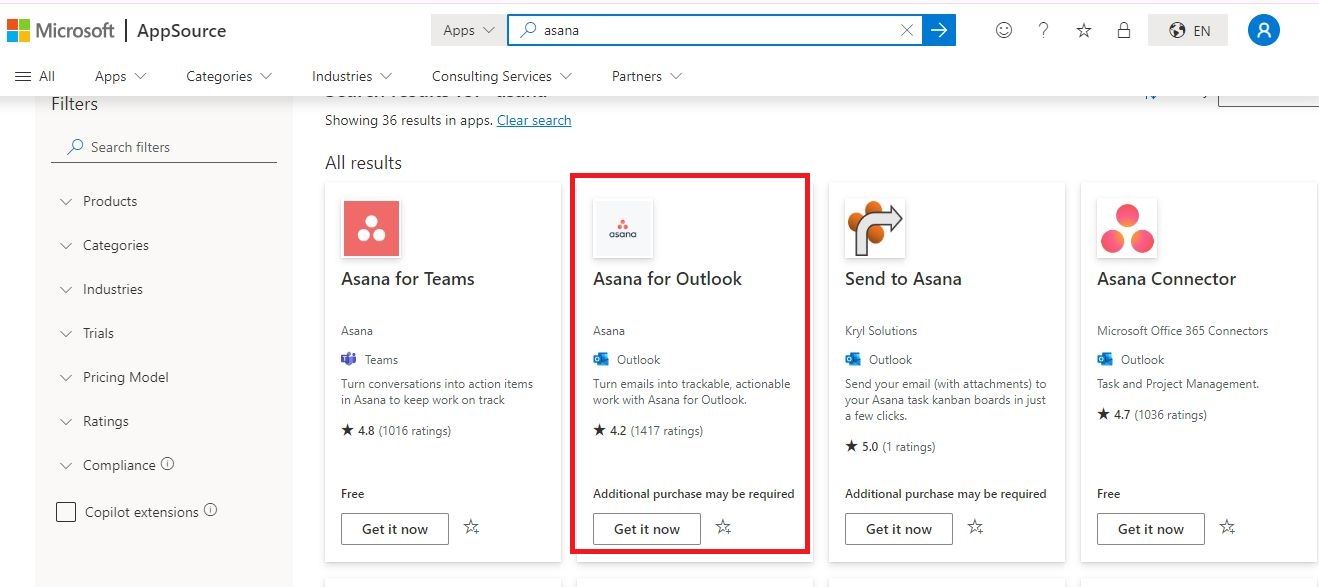Enable the Copilot extensions checkbox
This screenshot has height=587, width=1319.
pos(66,511)
